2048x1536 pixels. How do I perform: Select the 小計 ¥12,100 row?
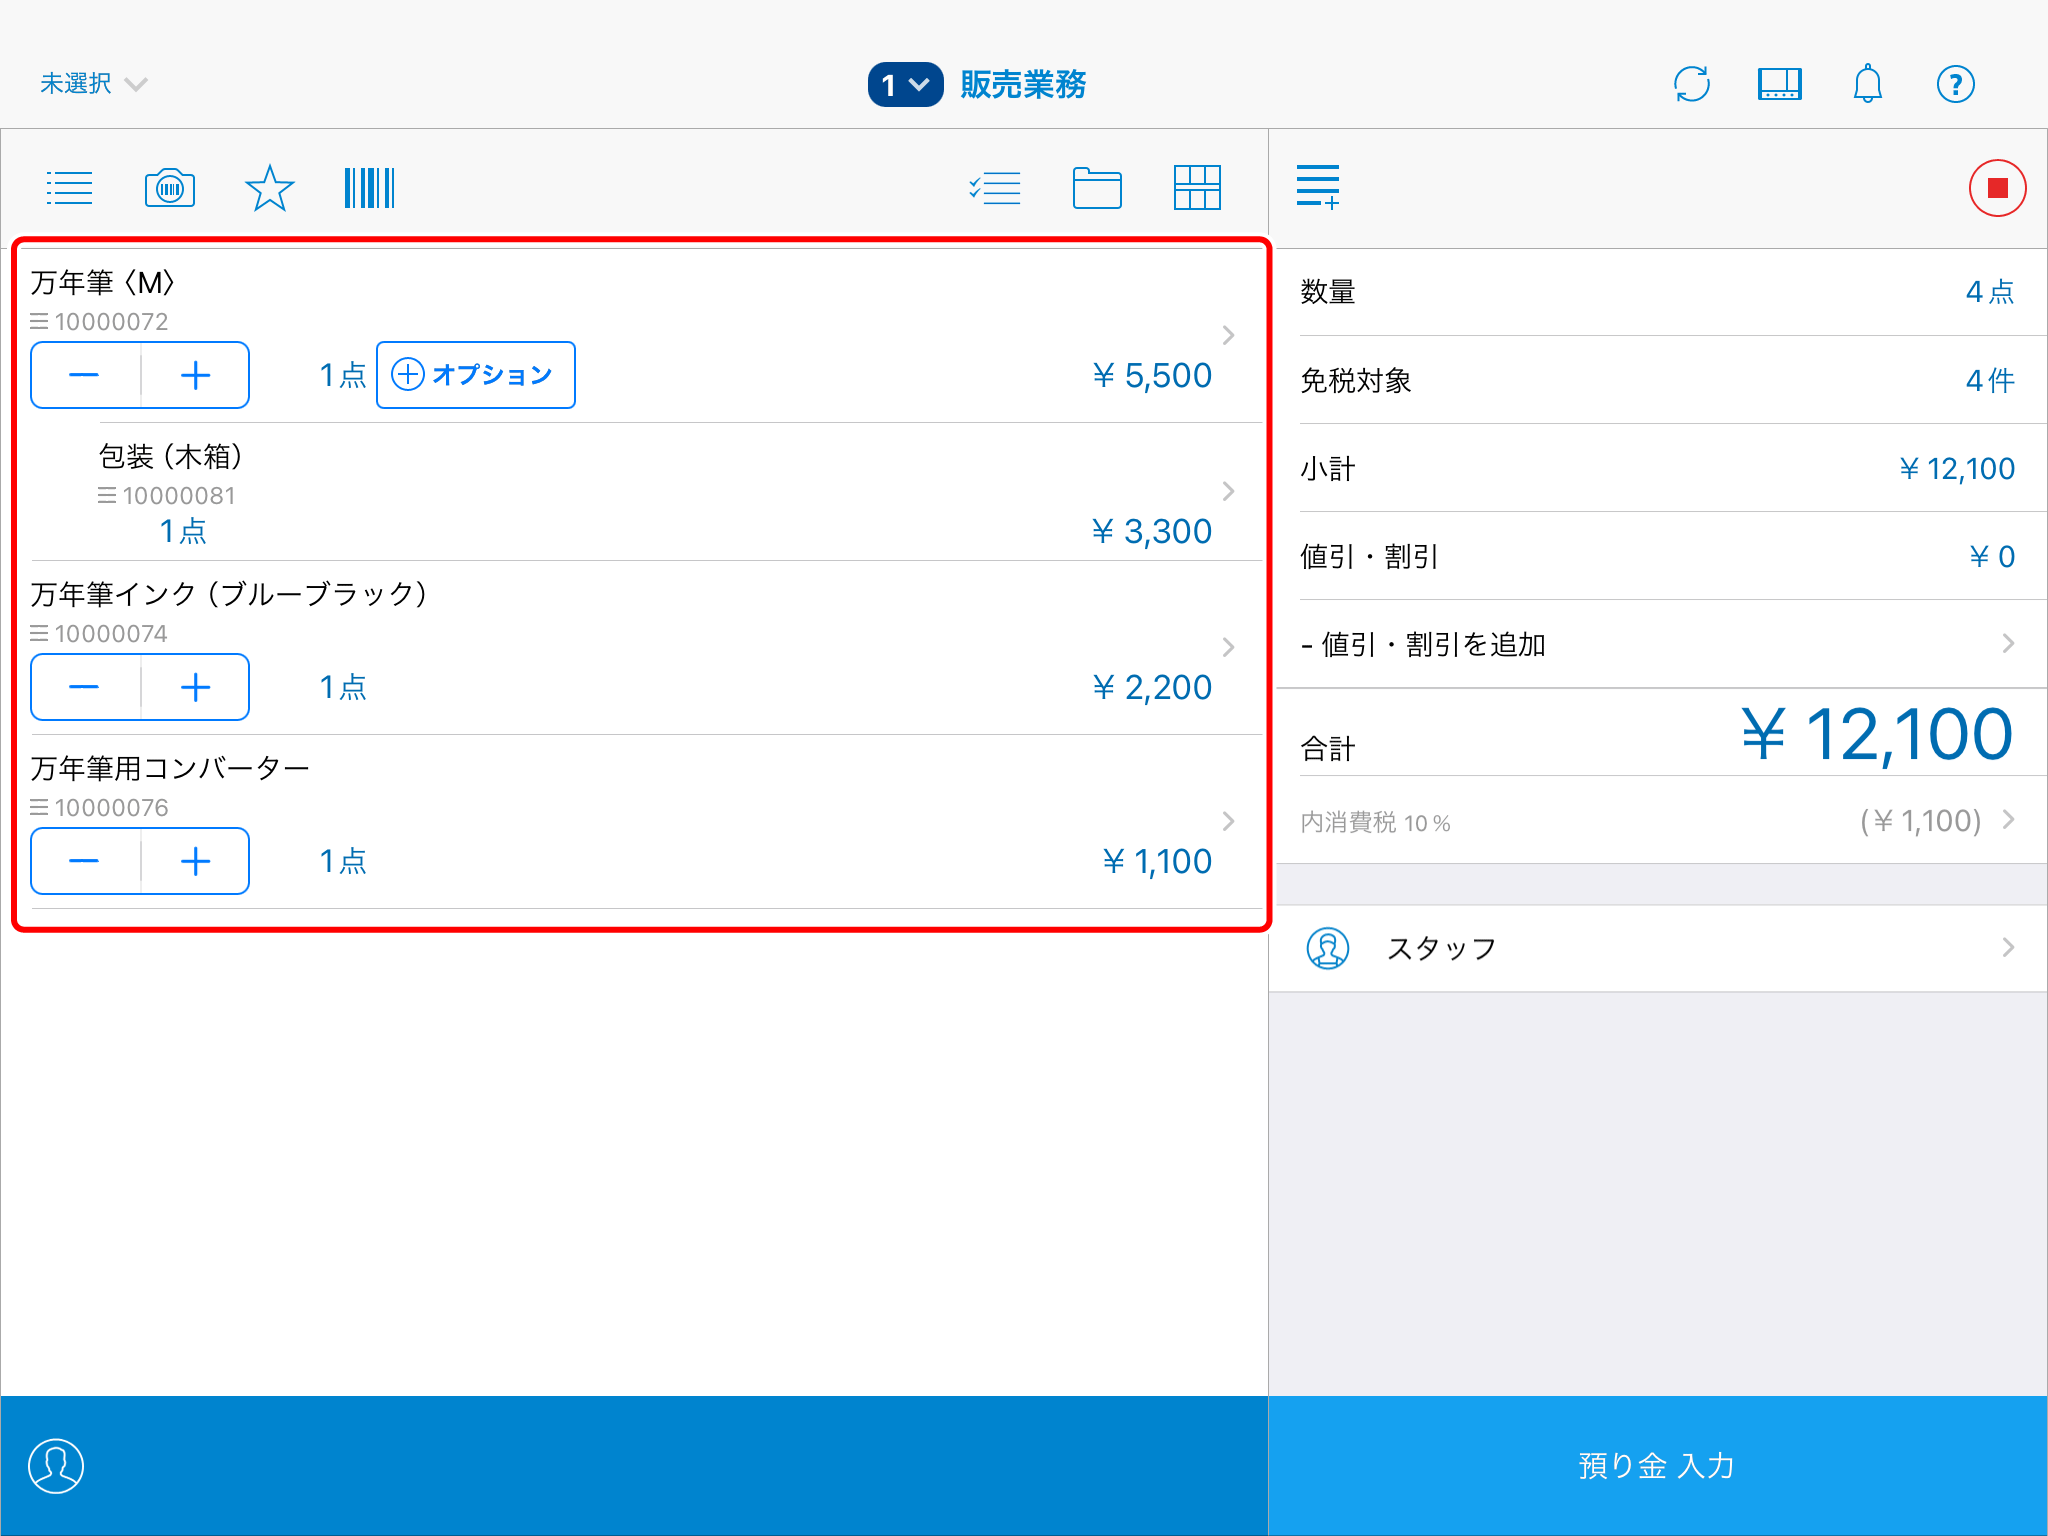coord(1658,468)
